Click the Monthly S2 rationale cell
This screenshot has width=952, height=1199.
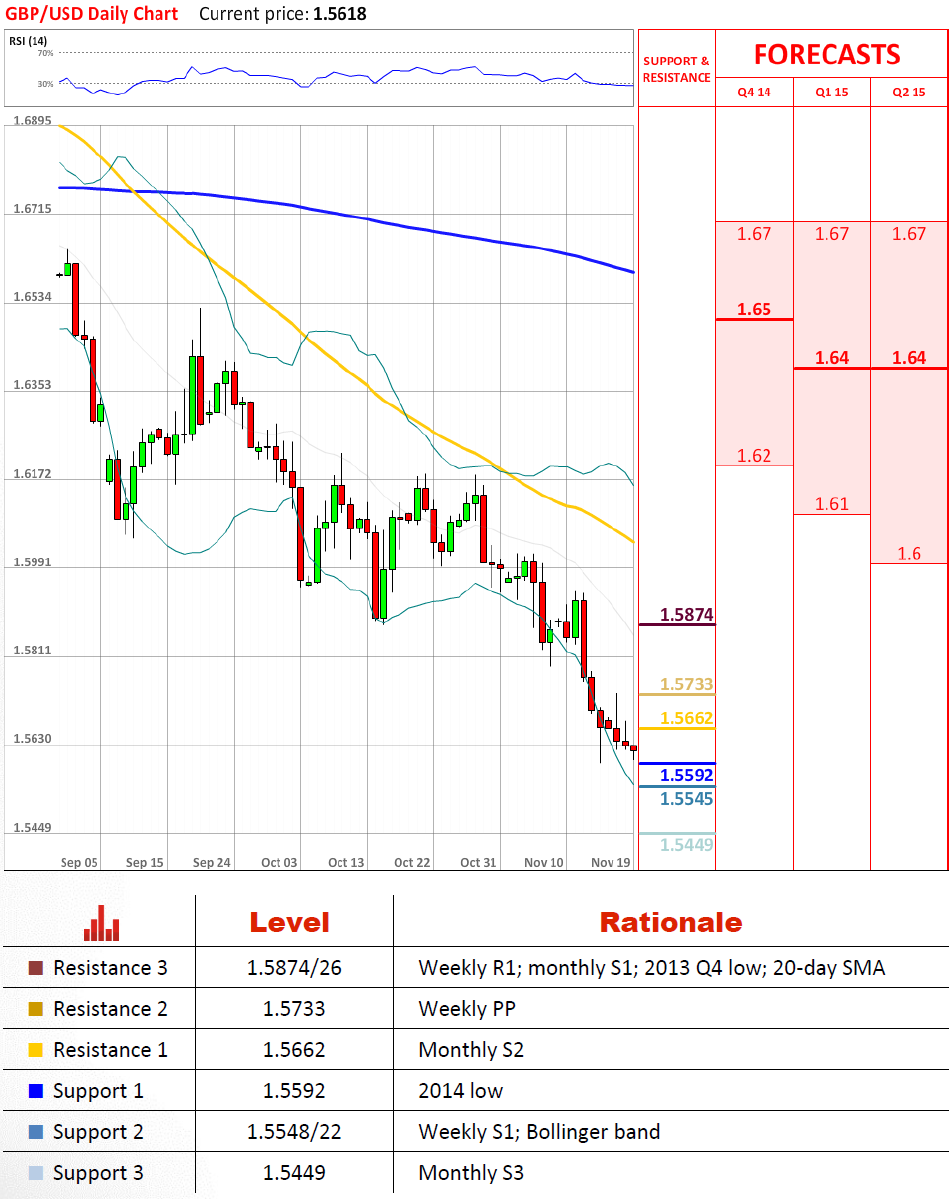(471, 1051)
